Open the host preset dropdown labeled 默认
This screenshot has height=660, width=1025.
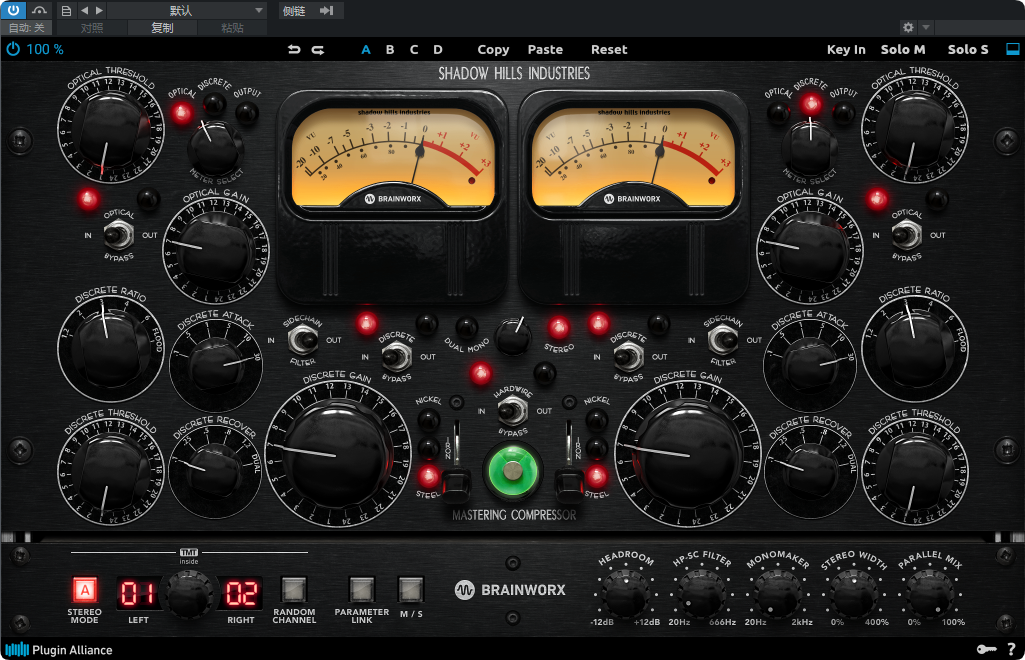[x=186, y=10]
